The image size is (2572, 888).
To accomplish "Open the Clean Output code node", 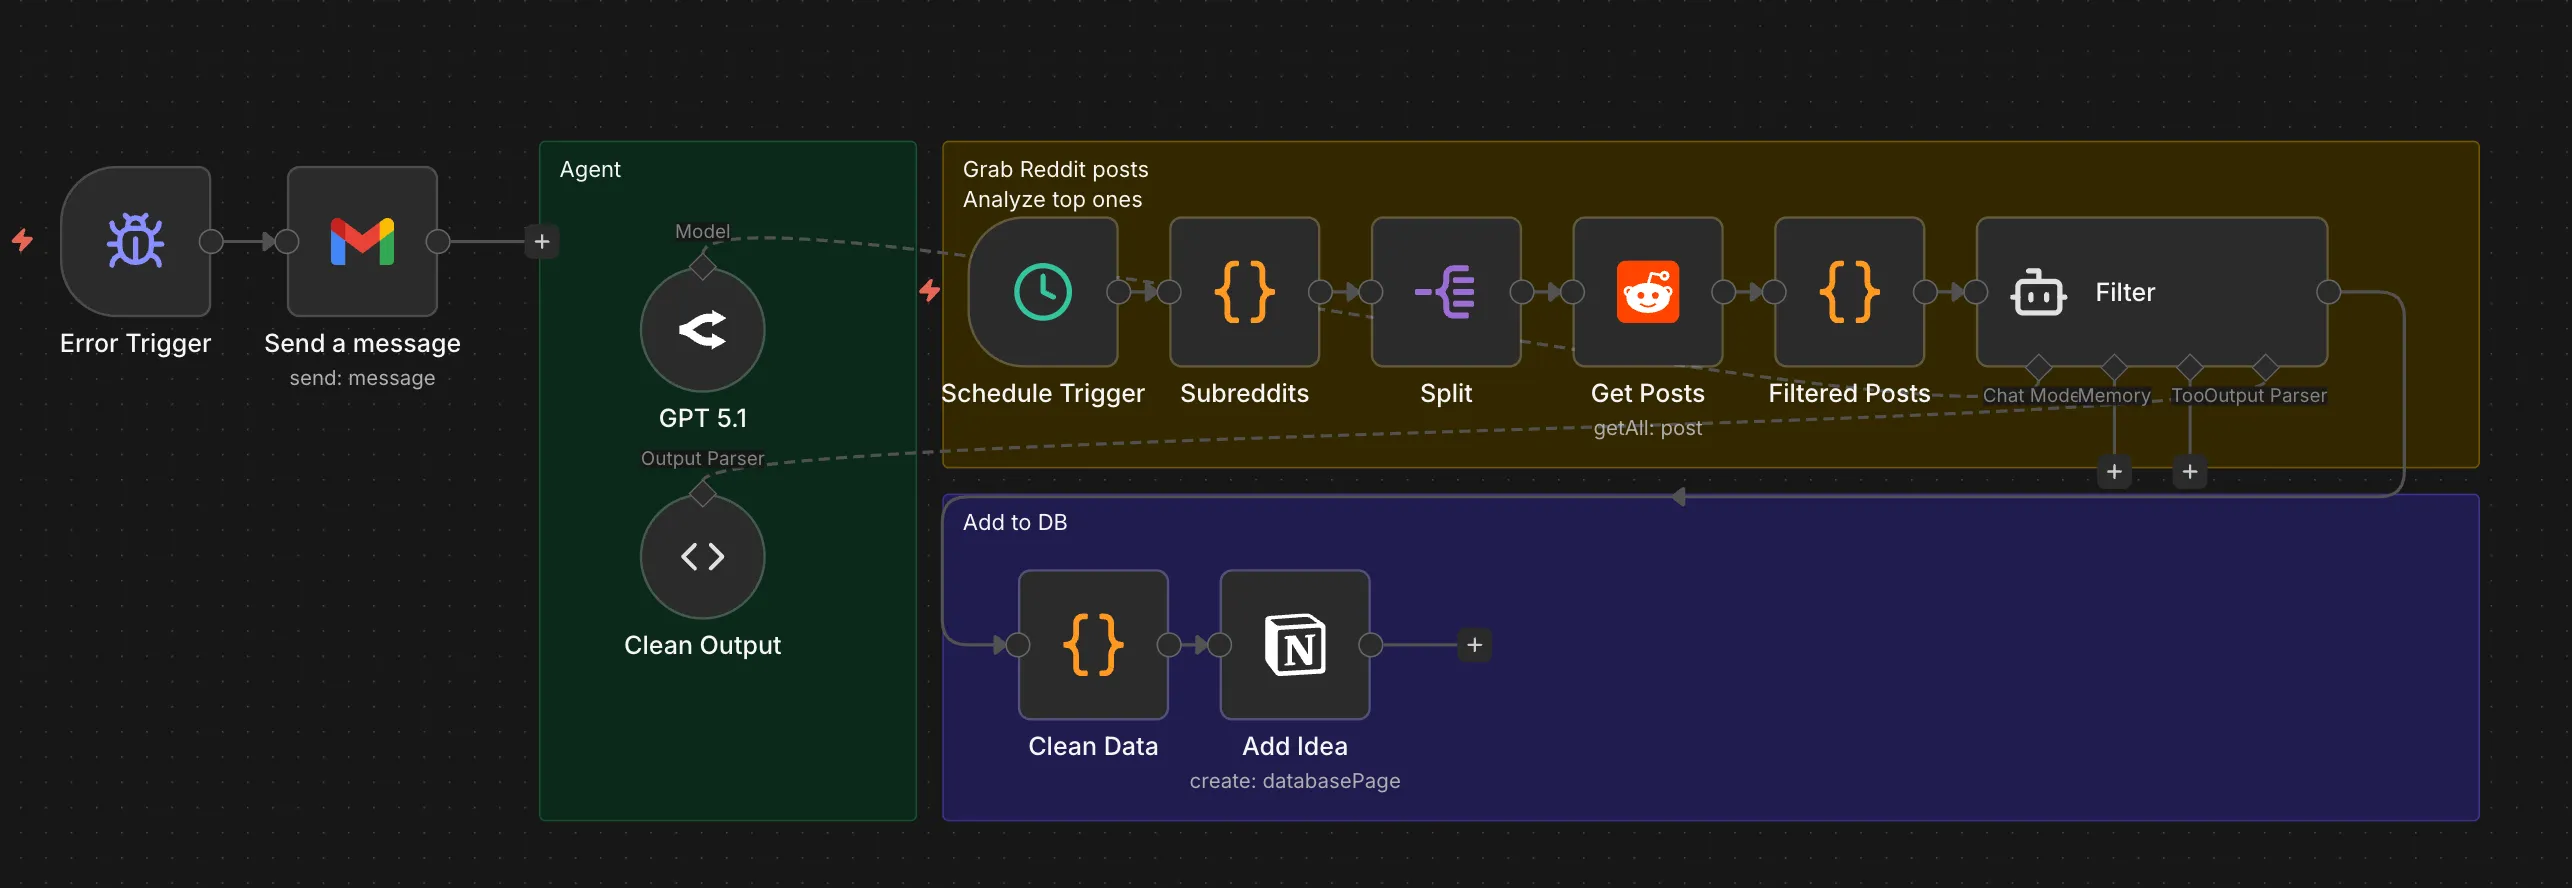I will [703, 557].
